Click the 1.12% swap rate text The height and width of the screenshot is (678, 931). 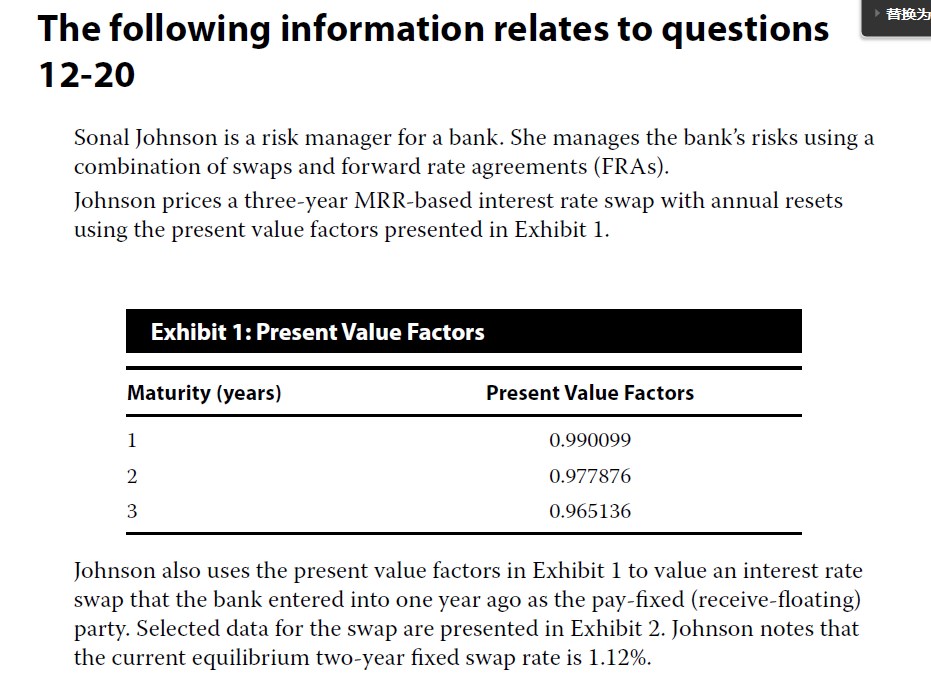point(626,658)
